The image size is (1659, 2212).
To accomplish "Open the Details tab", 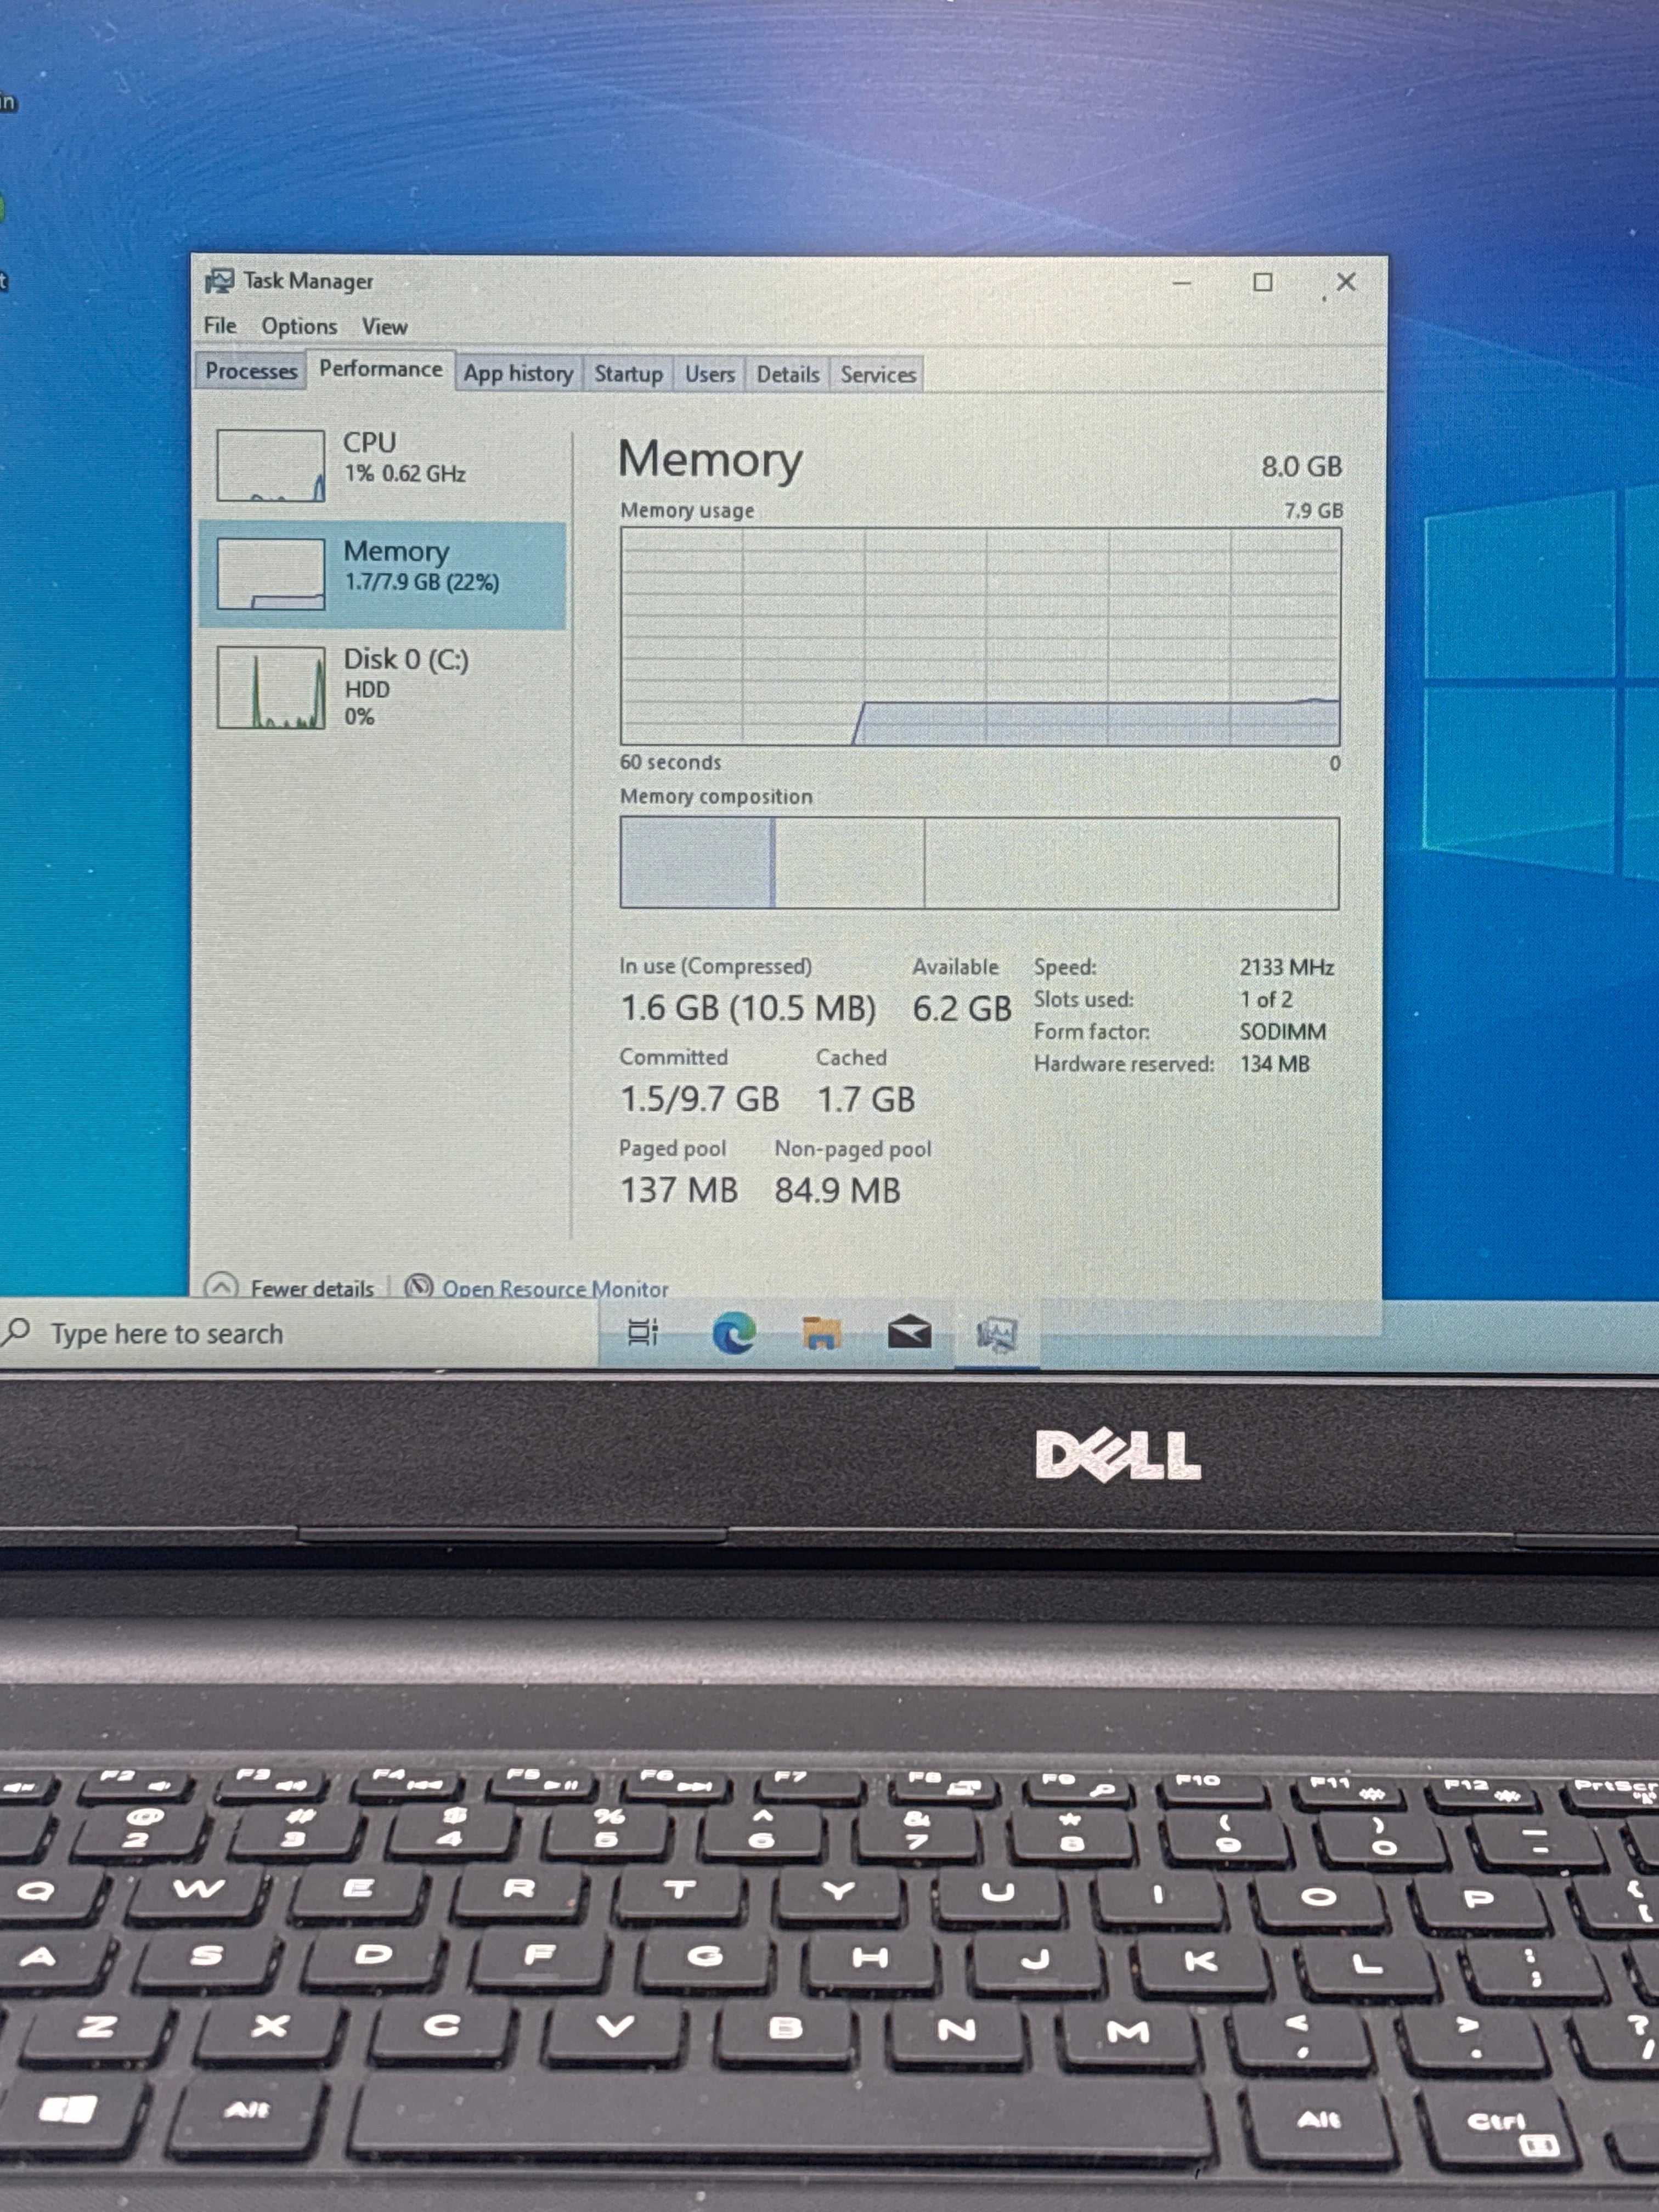I will click(x=788, y=374).
